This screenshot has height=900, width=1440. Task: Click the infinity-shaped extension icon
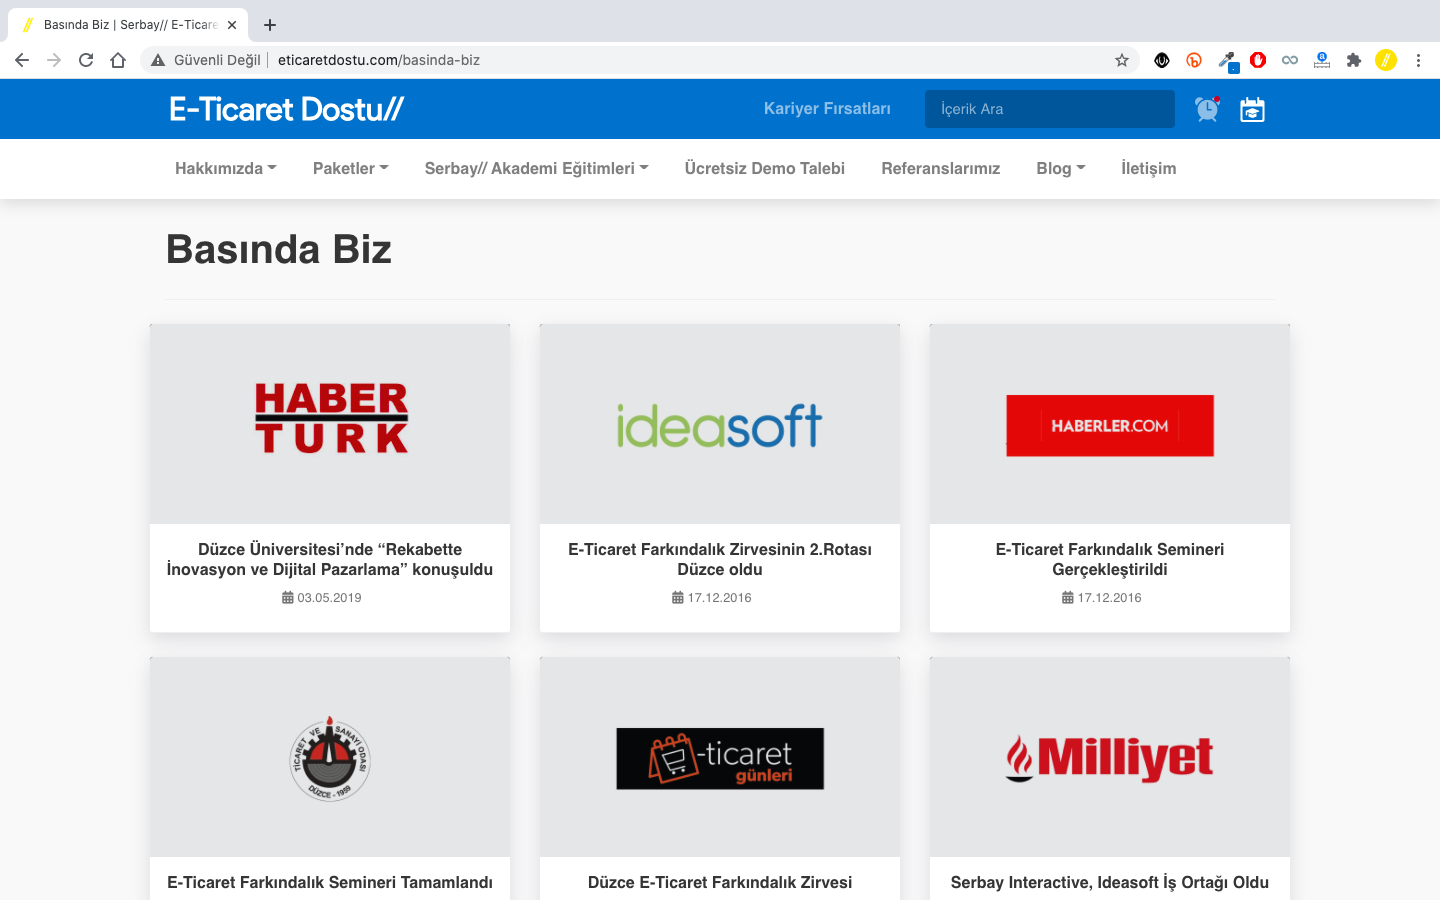[x=1290, y=60]
